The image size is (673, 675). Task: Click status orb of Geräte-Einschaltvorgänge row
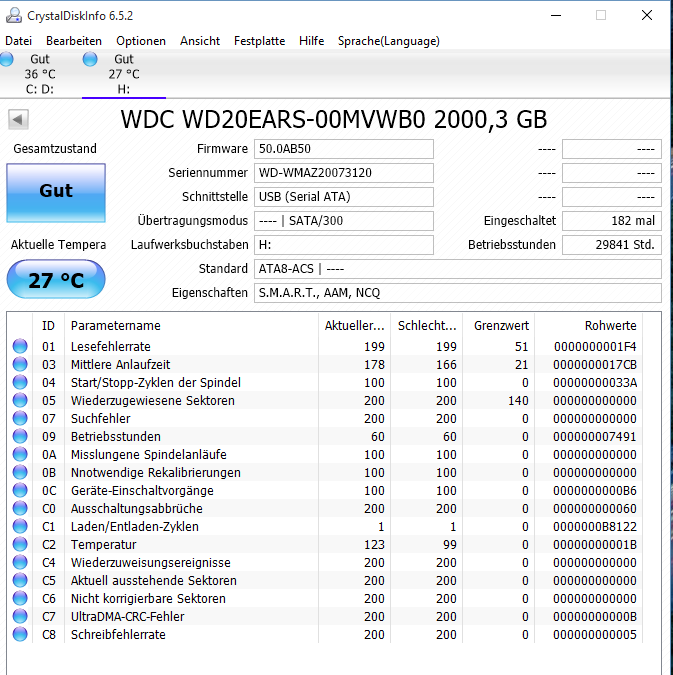tap(20, 490)
